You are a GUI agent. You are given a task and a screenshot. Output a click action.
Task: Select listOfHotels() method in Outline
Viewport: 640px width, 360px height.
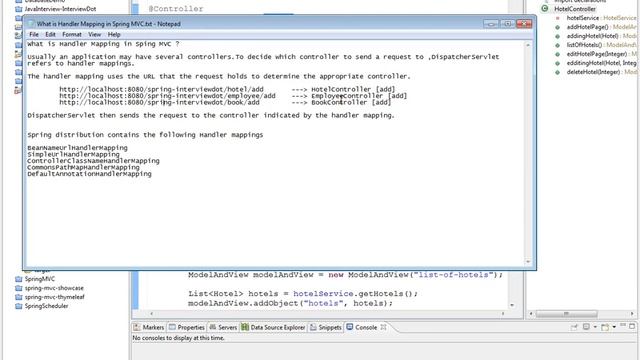tap(601, 45)
